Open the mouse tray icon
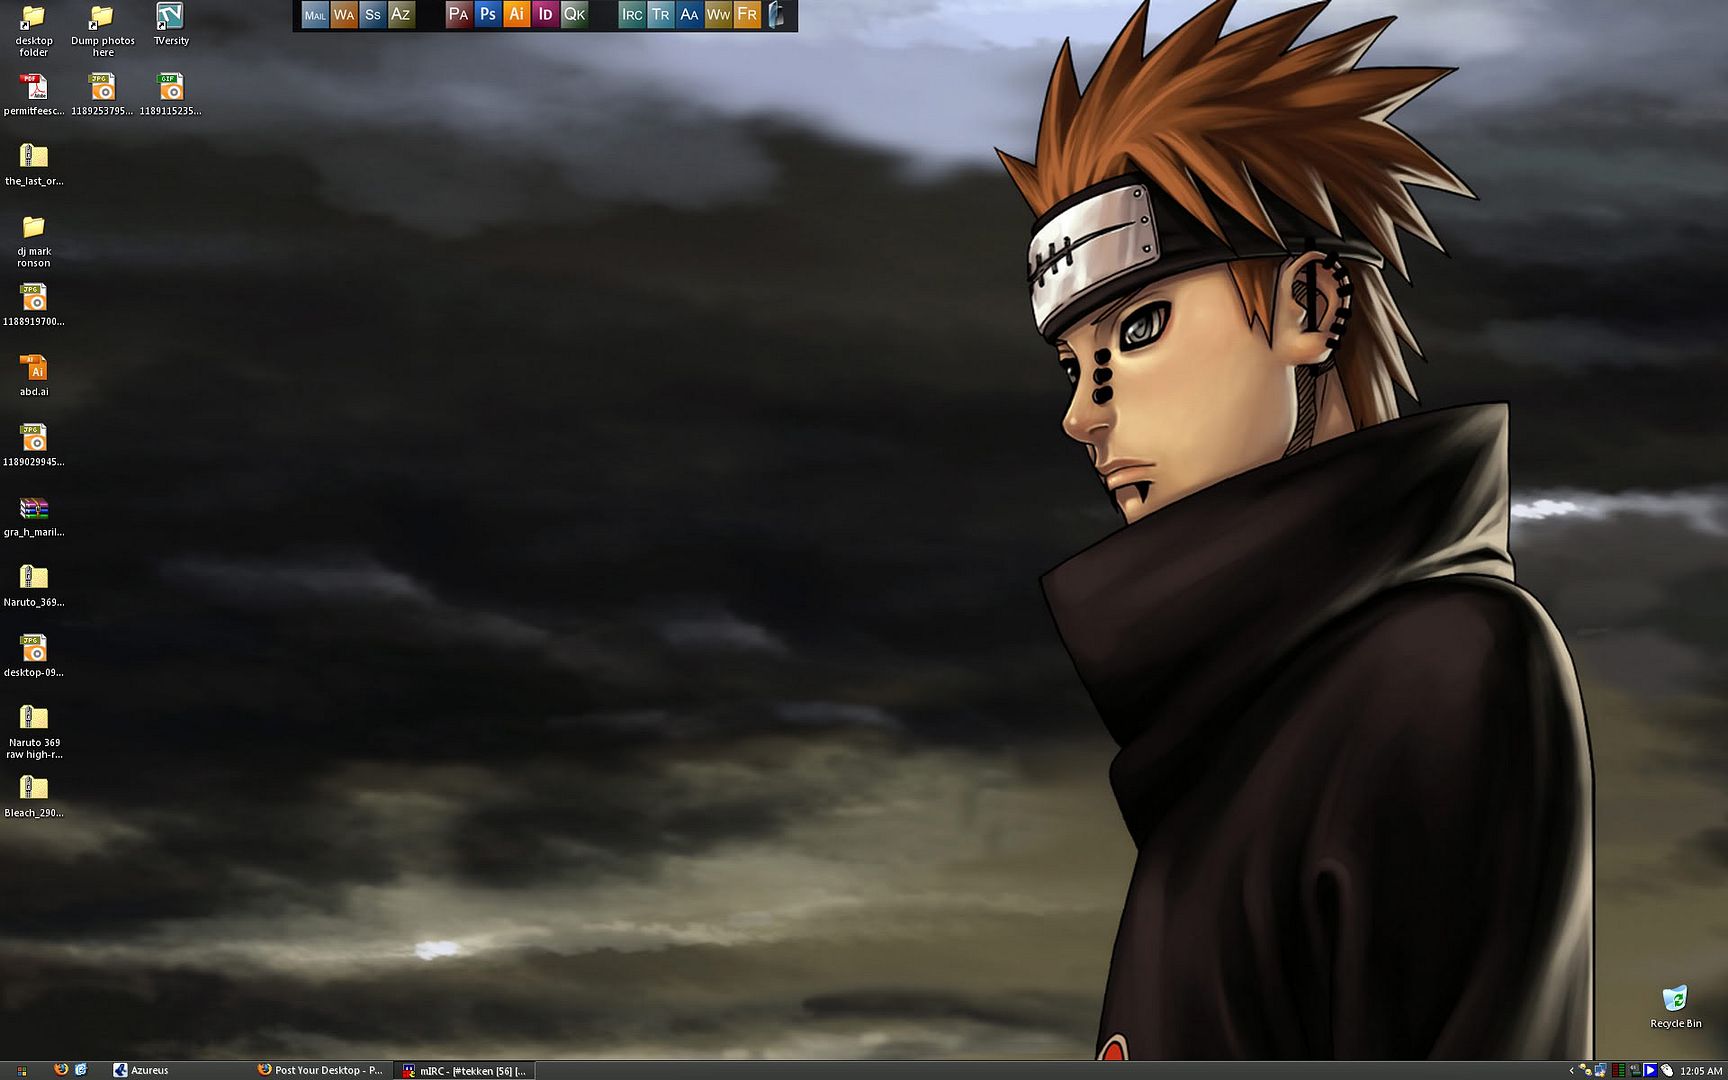 pyautogui.click(x=1667, y=1070)
